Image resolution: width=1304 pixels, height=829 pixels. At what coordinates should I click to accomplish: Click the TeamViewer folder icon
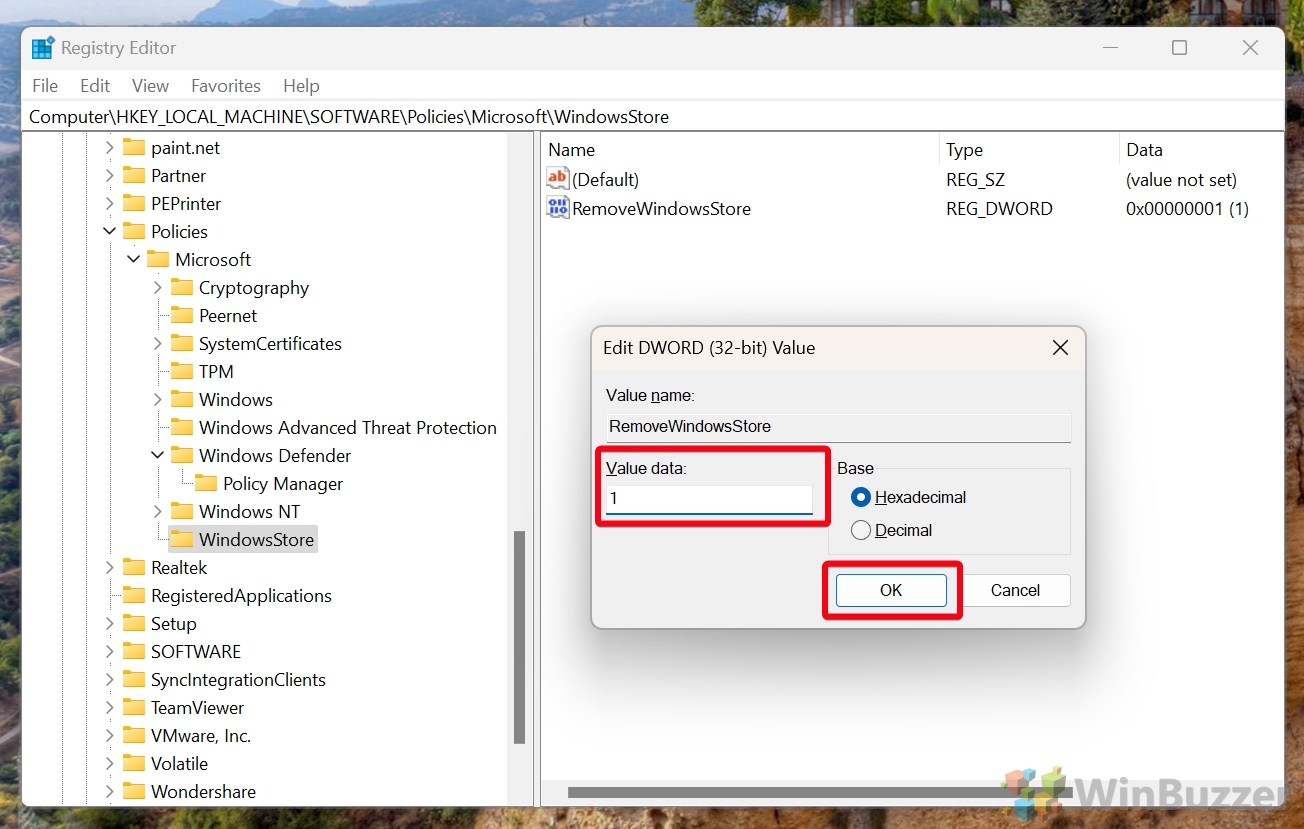pyautogui.click(x=134, y=707)
